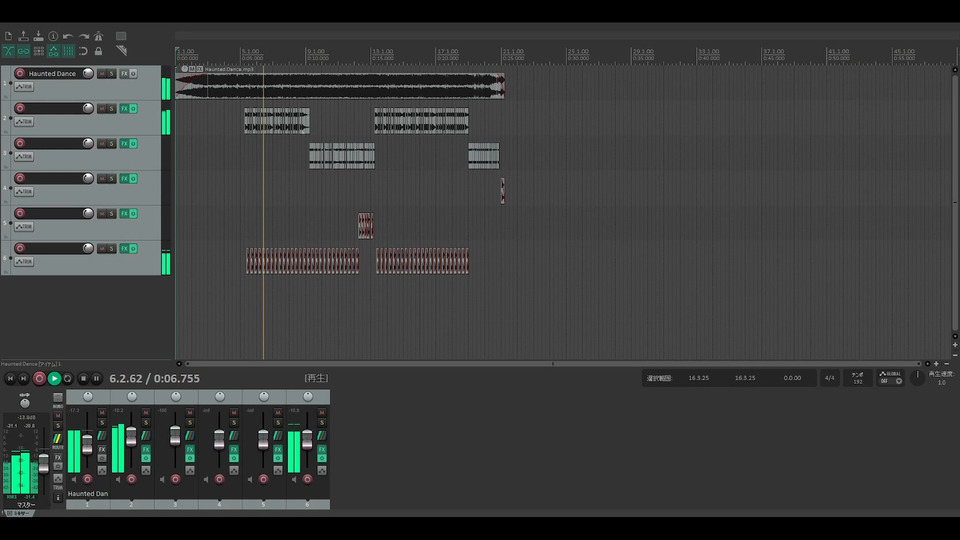
Task: Toggle the repeat loop transport button
Action: 68,378
